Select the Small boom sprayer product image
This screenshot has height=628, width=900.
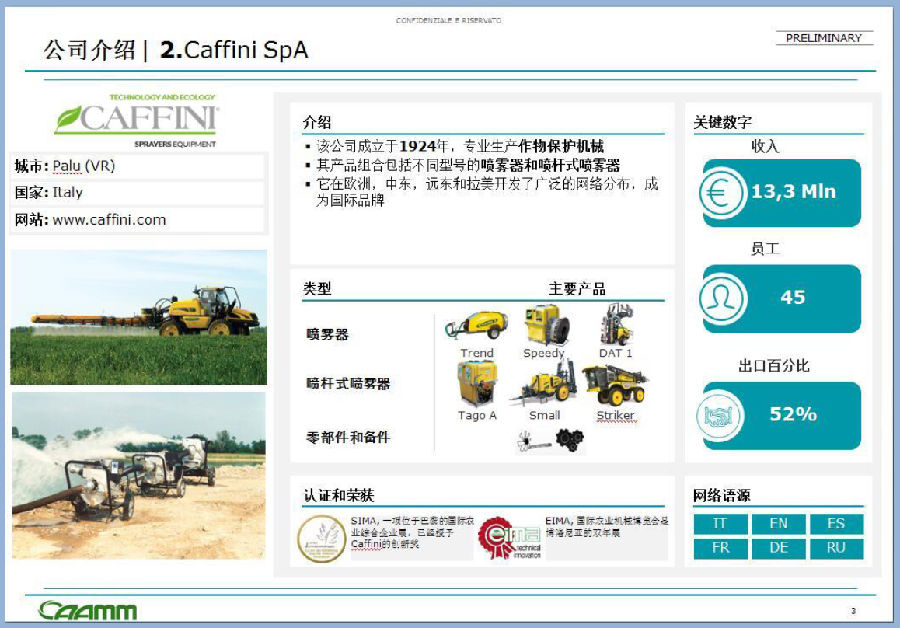(544, 383)
